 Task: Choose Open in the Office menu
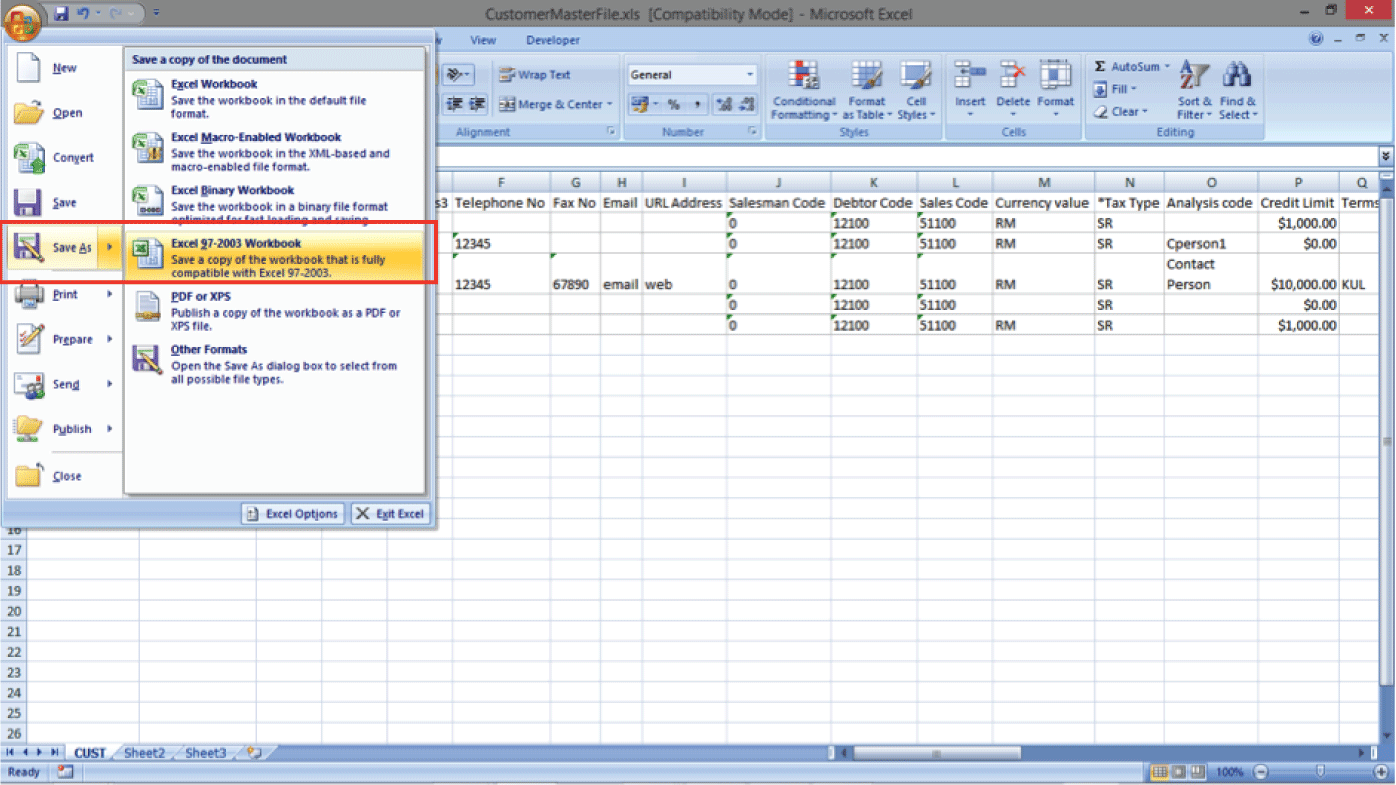pos(63,113)
